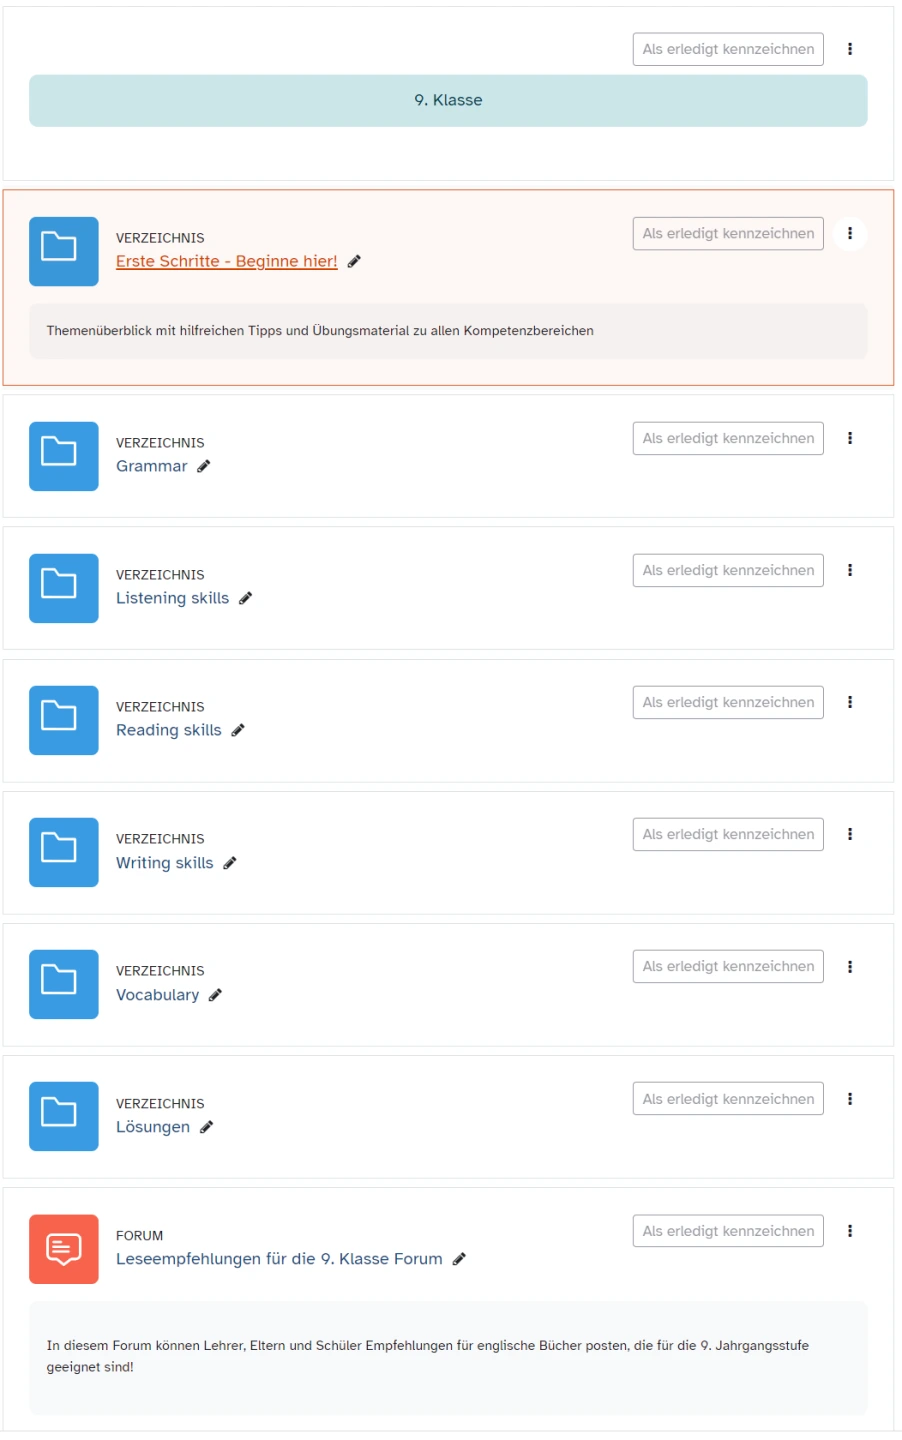
Task: Mark Writing skills as erledigt
Action: tap(728, 834)
